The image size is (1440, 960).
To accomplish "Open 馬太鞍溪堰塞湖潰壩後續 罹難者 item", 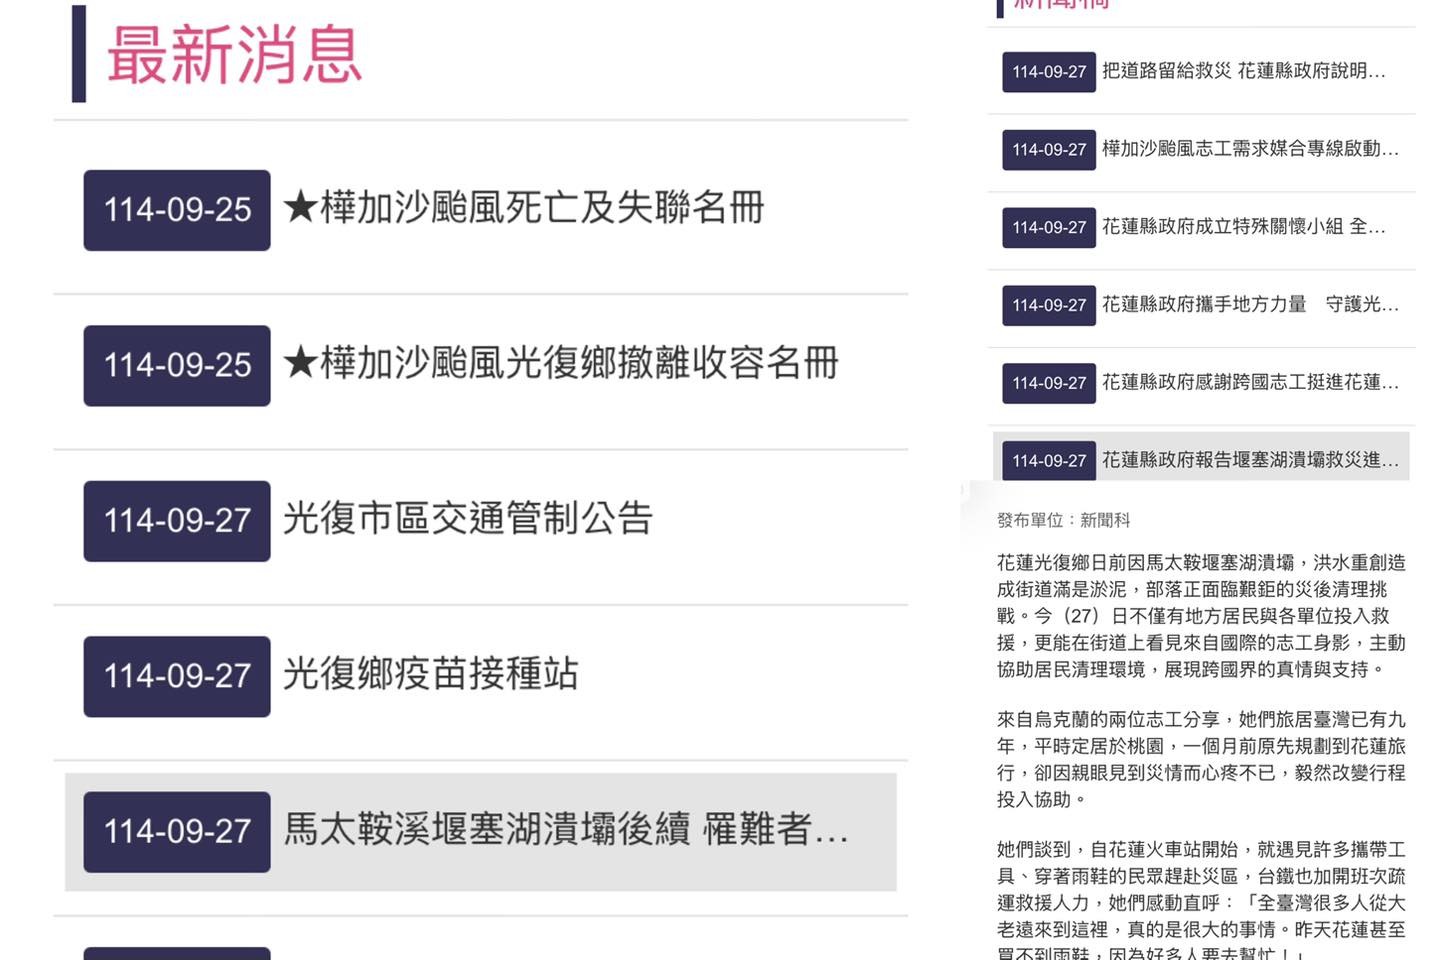I will [x=566, y=830].
